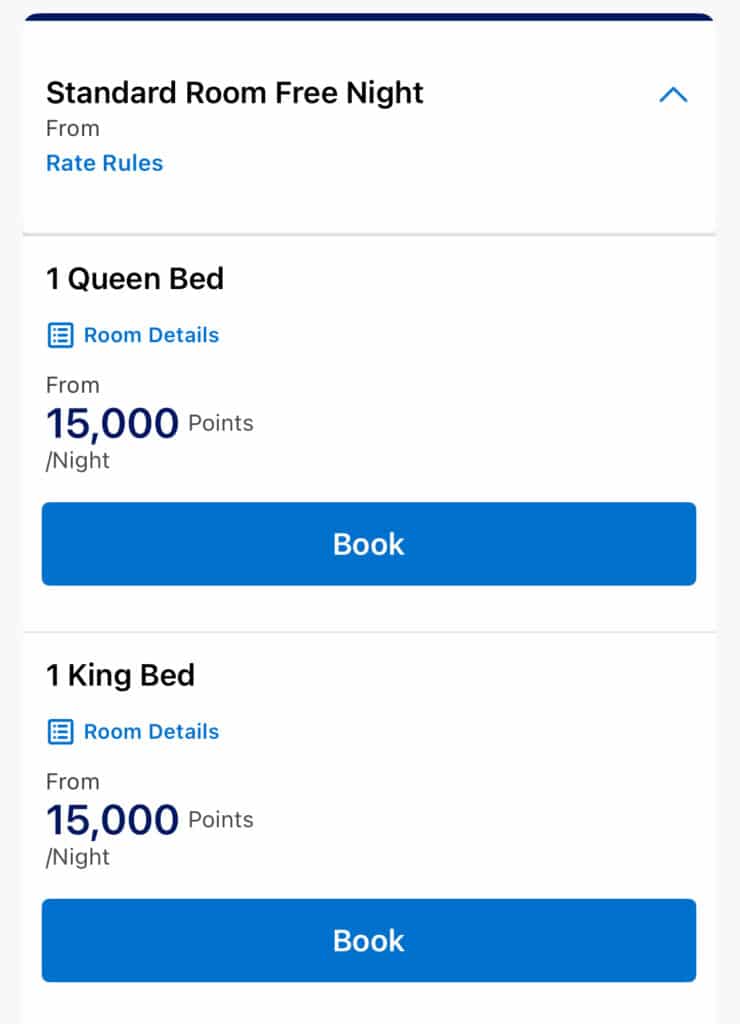Click the 15,000 price for Queen Bed
Screen dimensions: 740x1024
tap(112, 424)
